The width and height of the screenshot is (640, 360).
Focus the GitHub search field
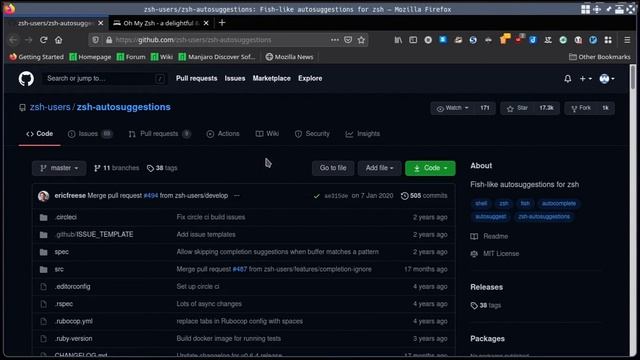click(105, 78)
